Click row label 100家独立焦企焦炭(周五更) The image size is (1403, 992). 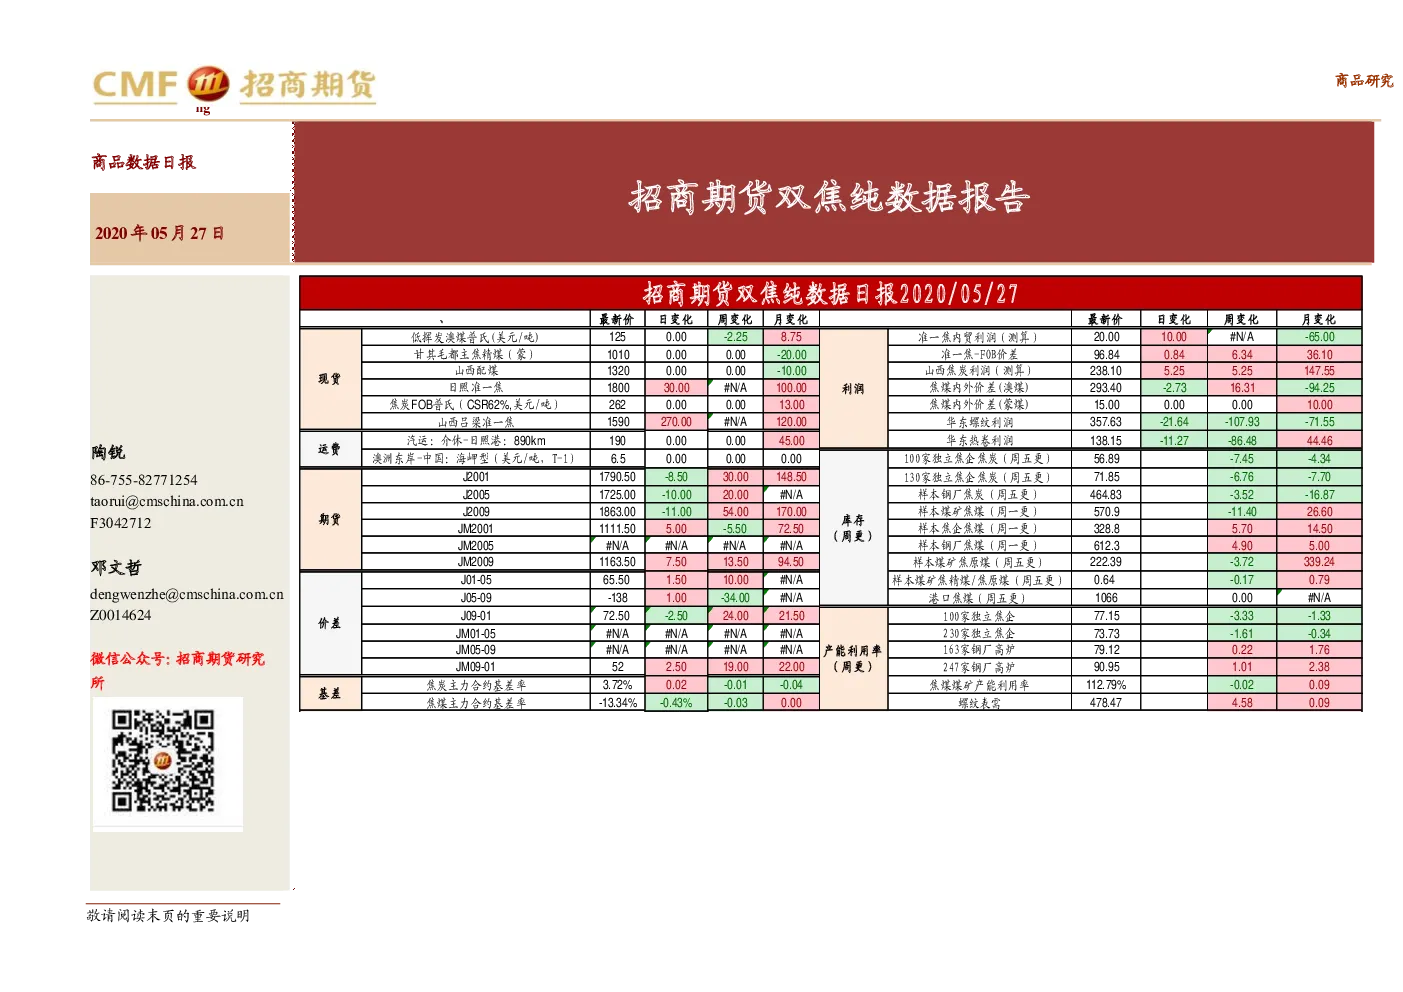coord(979,459)
